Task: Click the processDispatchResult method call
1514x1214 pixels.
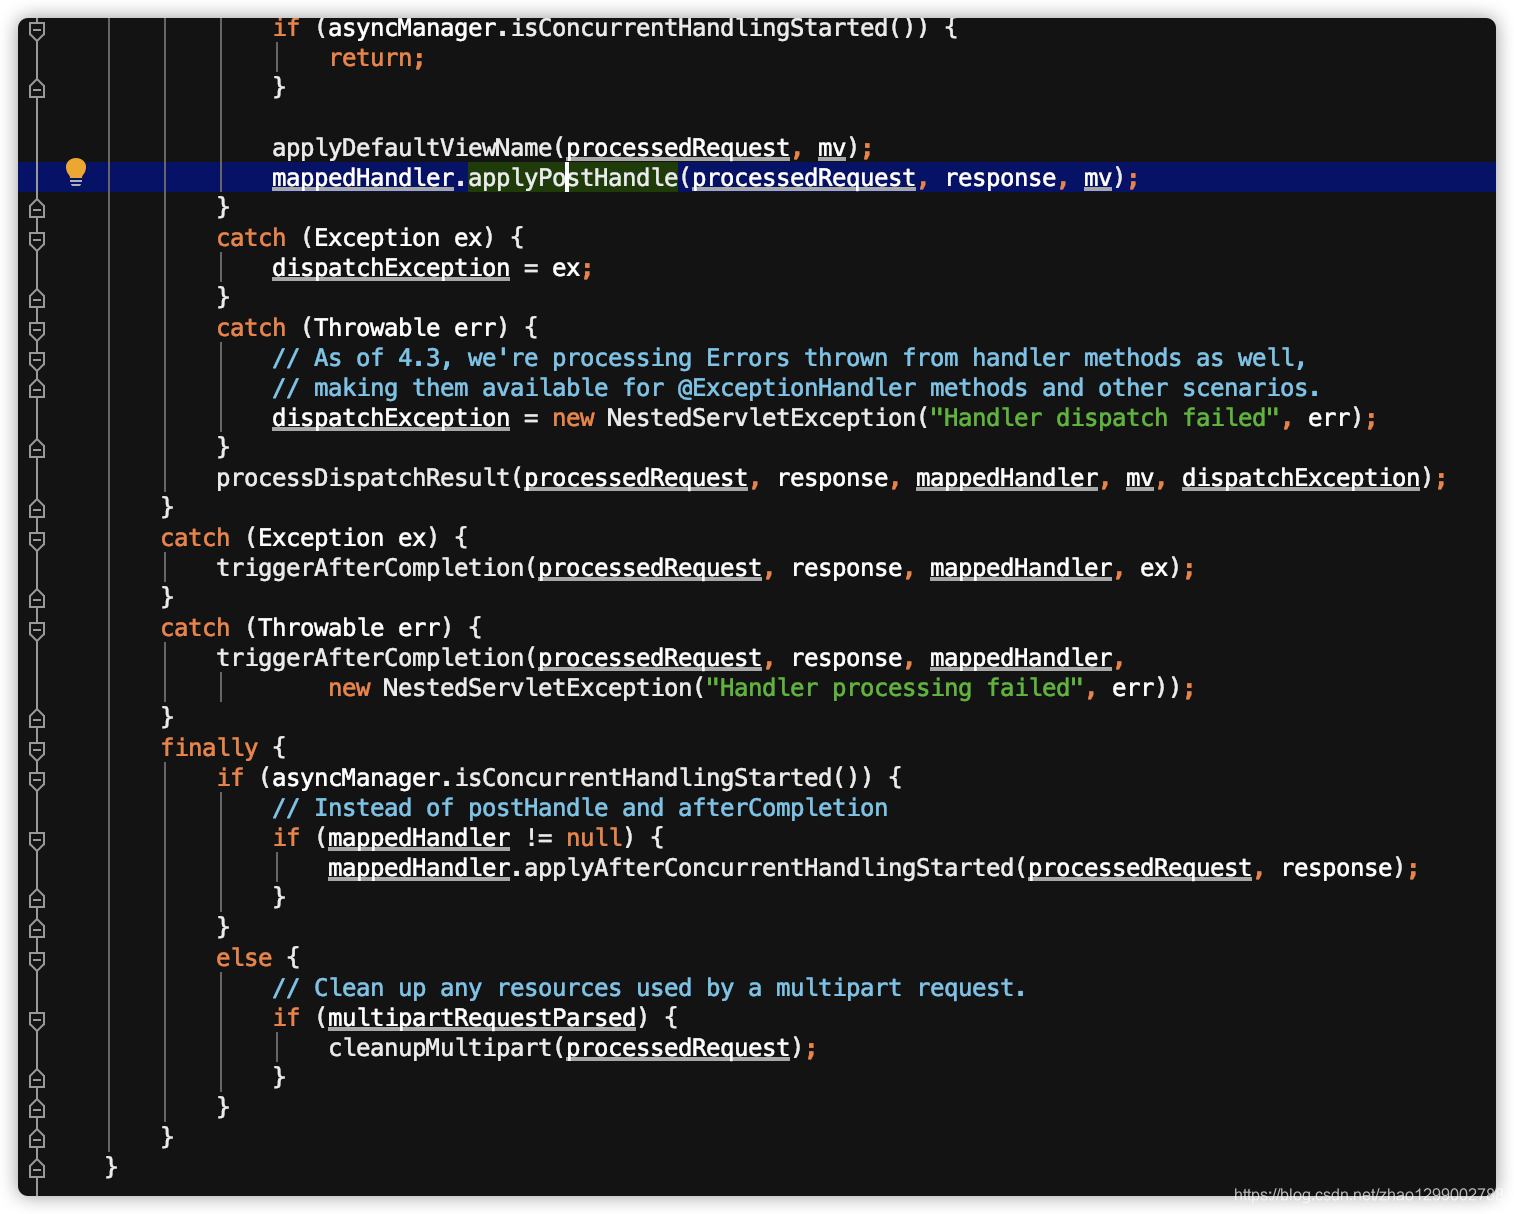Action: [363, 478]
